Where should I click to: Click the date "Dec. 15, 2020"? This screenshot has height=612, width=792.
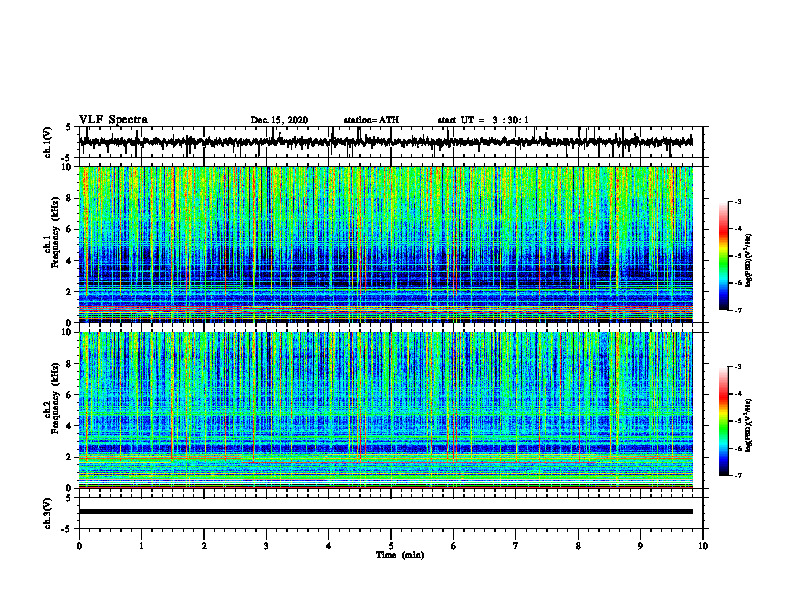(279, 120)
